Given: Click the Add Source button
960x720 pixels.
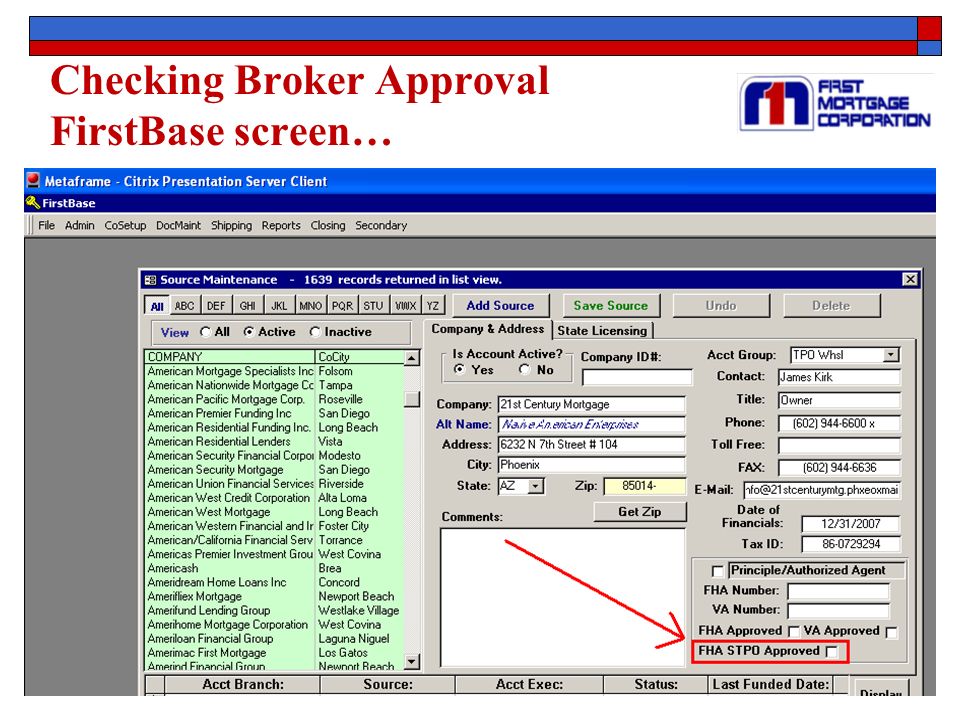Looking at the screenshot, I should 500,306.
